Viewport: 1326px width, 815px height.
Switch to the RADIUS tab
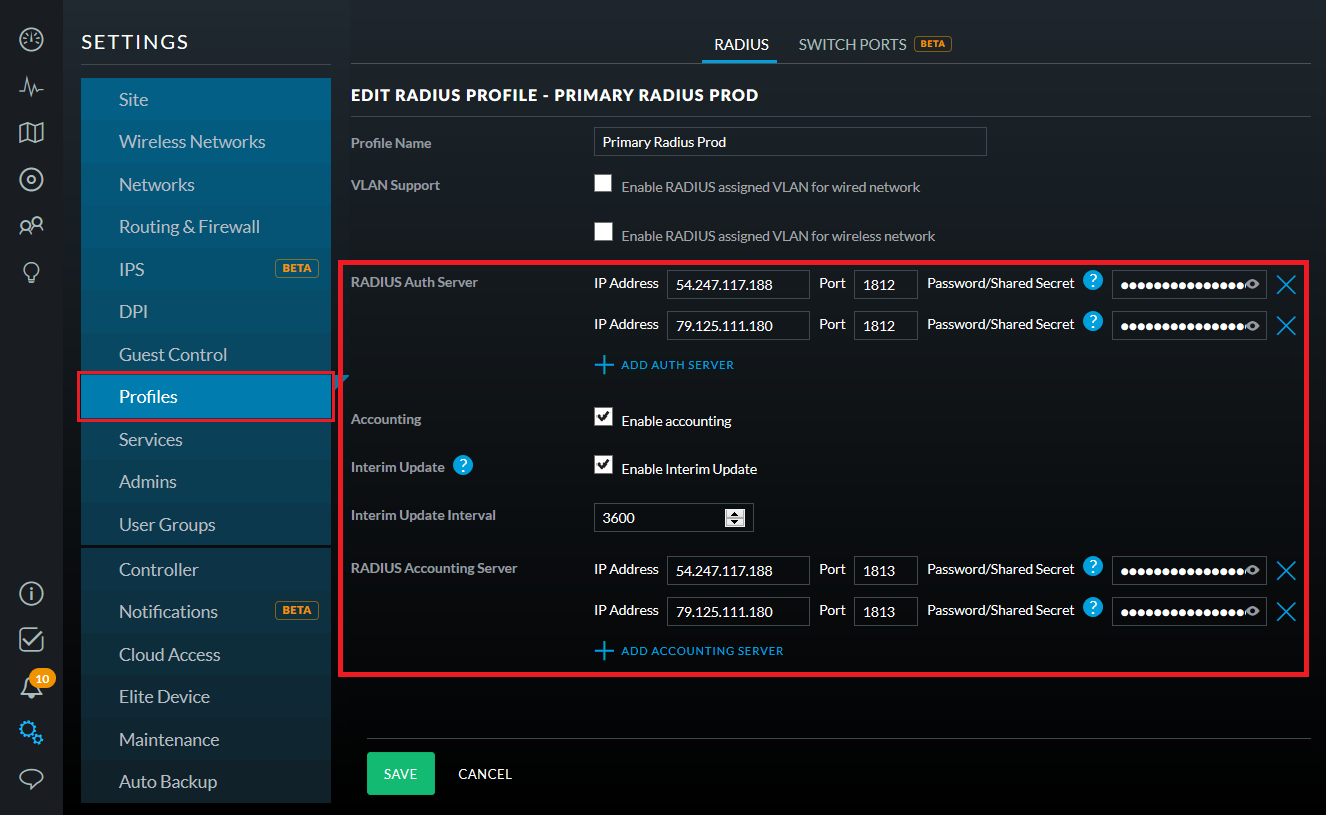coord(741,45)
